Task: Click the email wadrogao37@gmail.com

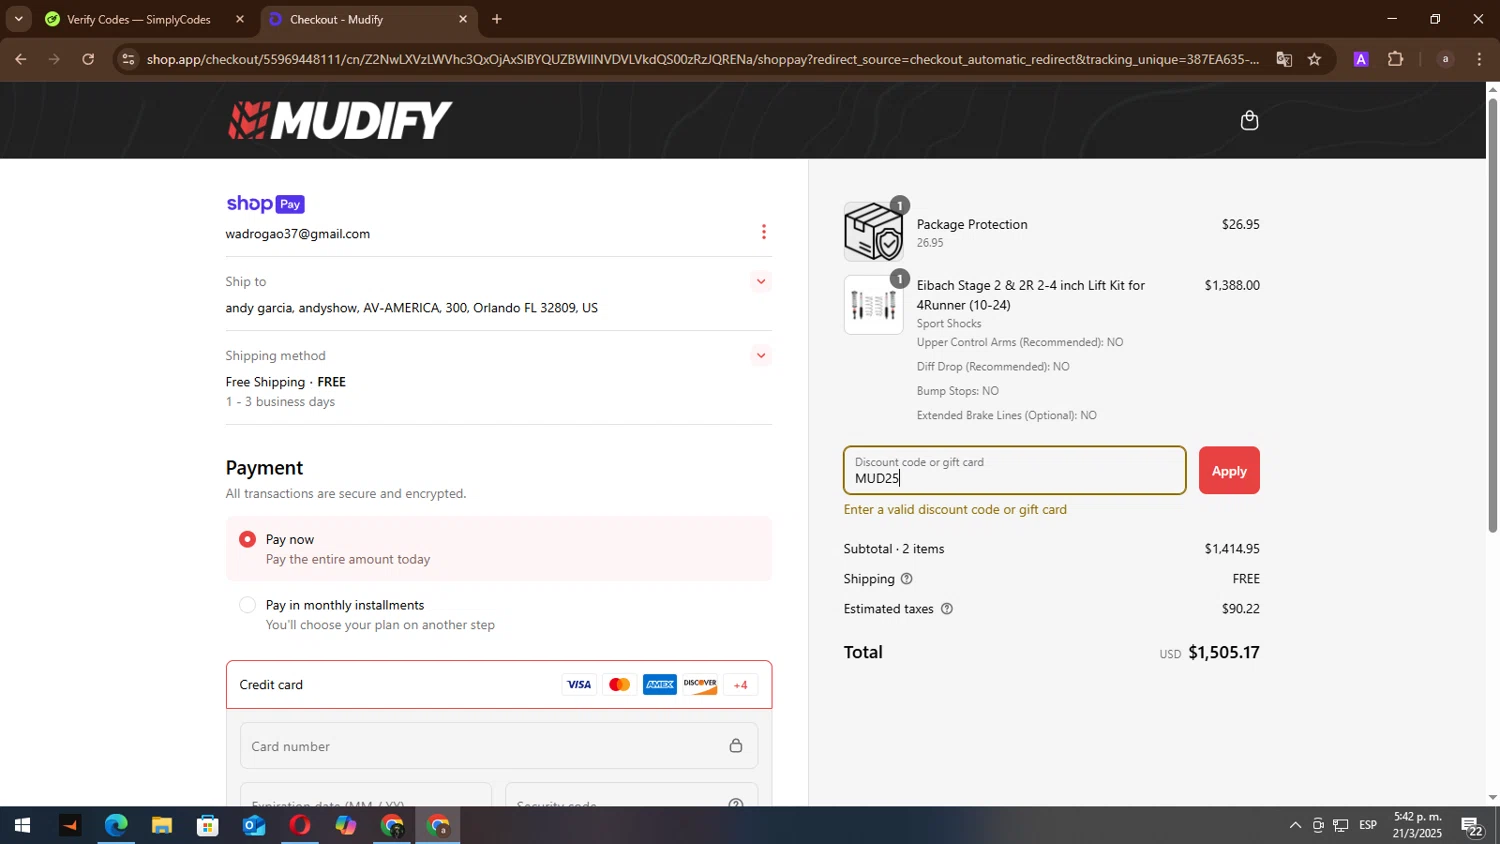Action: 298,234
